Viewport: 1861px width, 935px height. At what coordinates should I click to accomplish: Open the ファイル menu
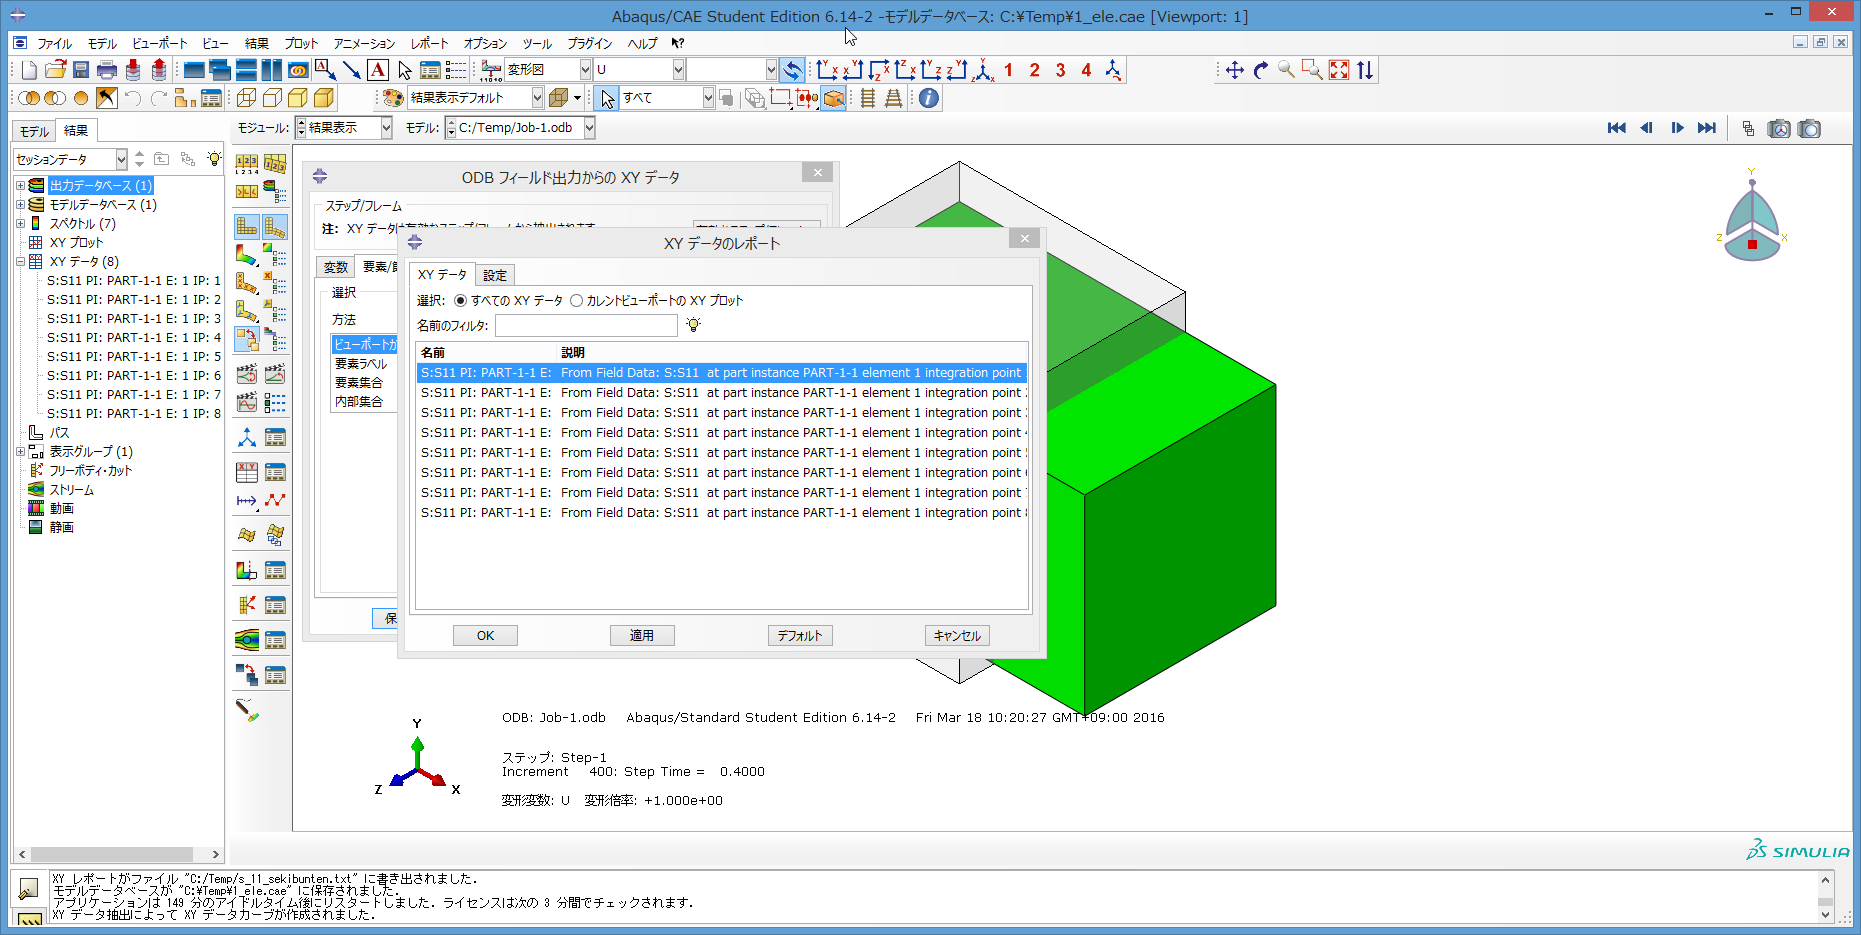[x=55, y=44]
